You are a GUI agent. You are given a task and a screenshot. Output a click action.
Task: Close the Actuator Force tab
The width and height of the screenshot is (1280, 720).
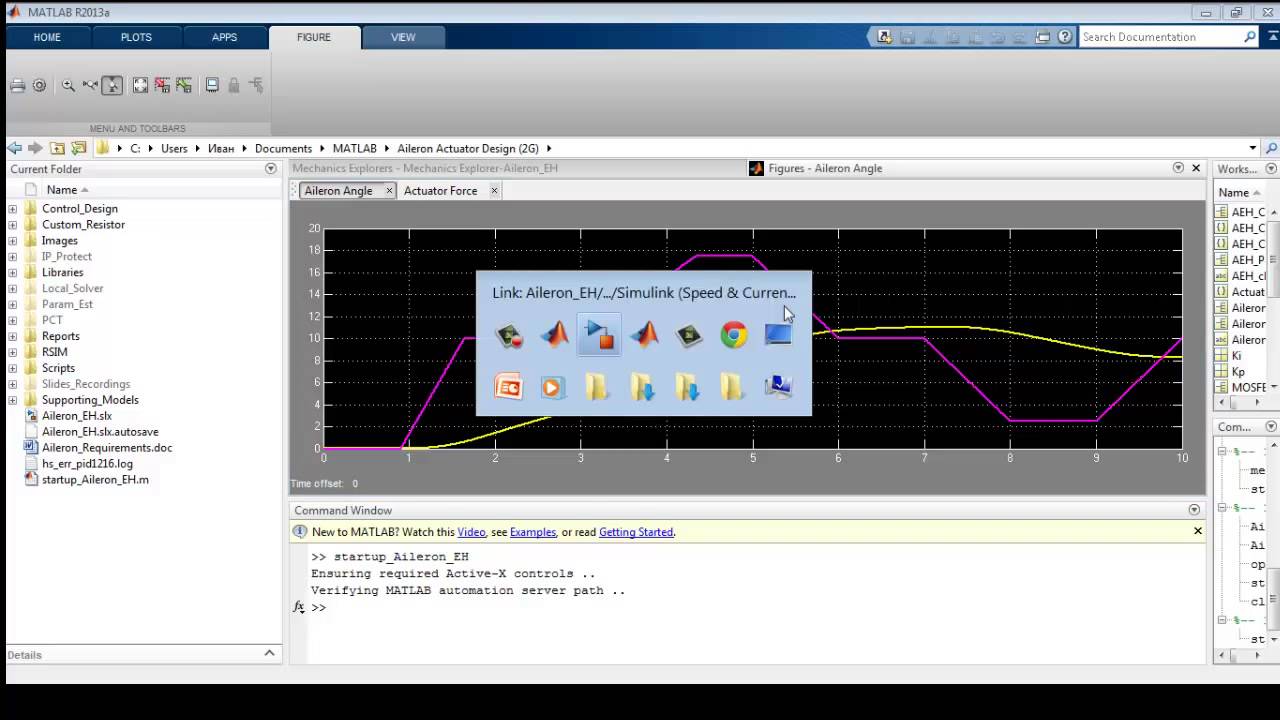pos(494,190)
